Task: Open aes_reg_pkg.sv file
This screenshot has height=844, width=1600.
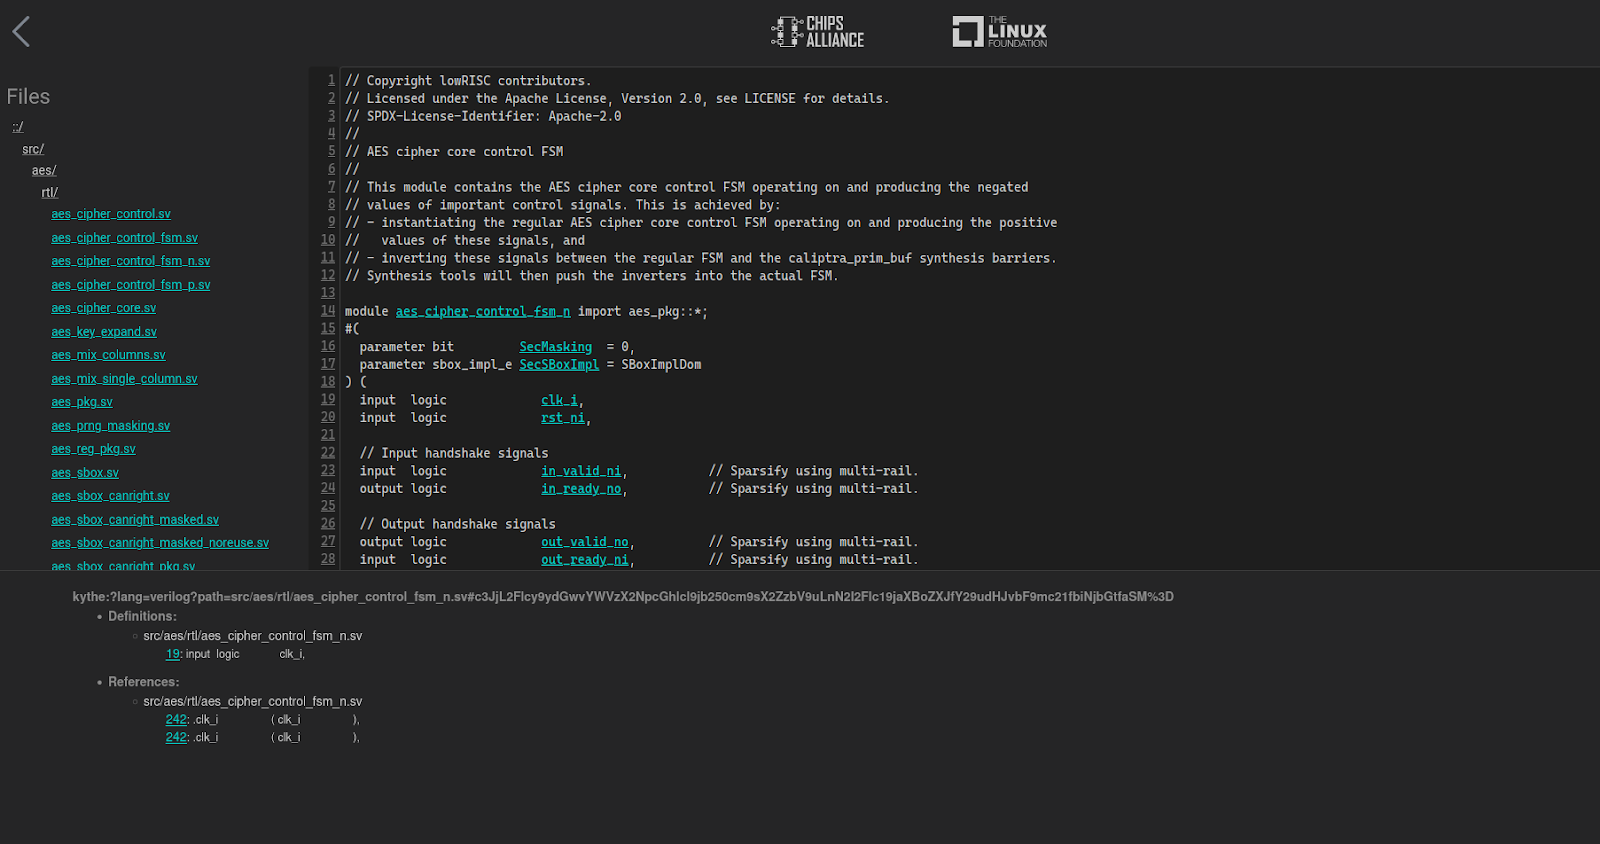Action: [x=93, y=449]
